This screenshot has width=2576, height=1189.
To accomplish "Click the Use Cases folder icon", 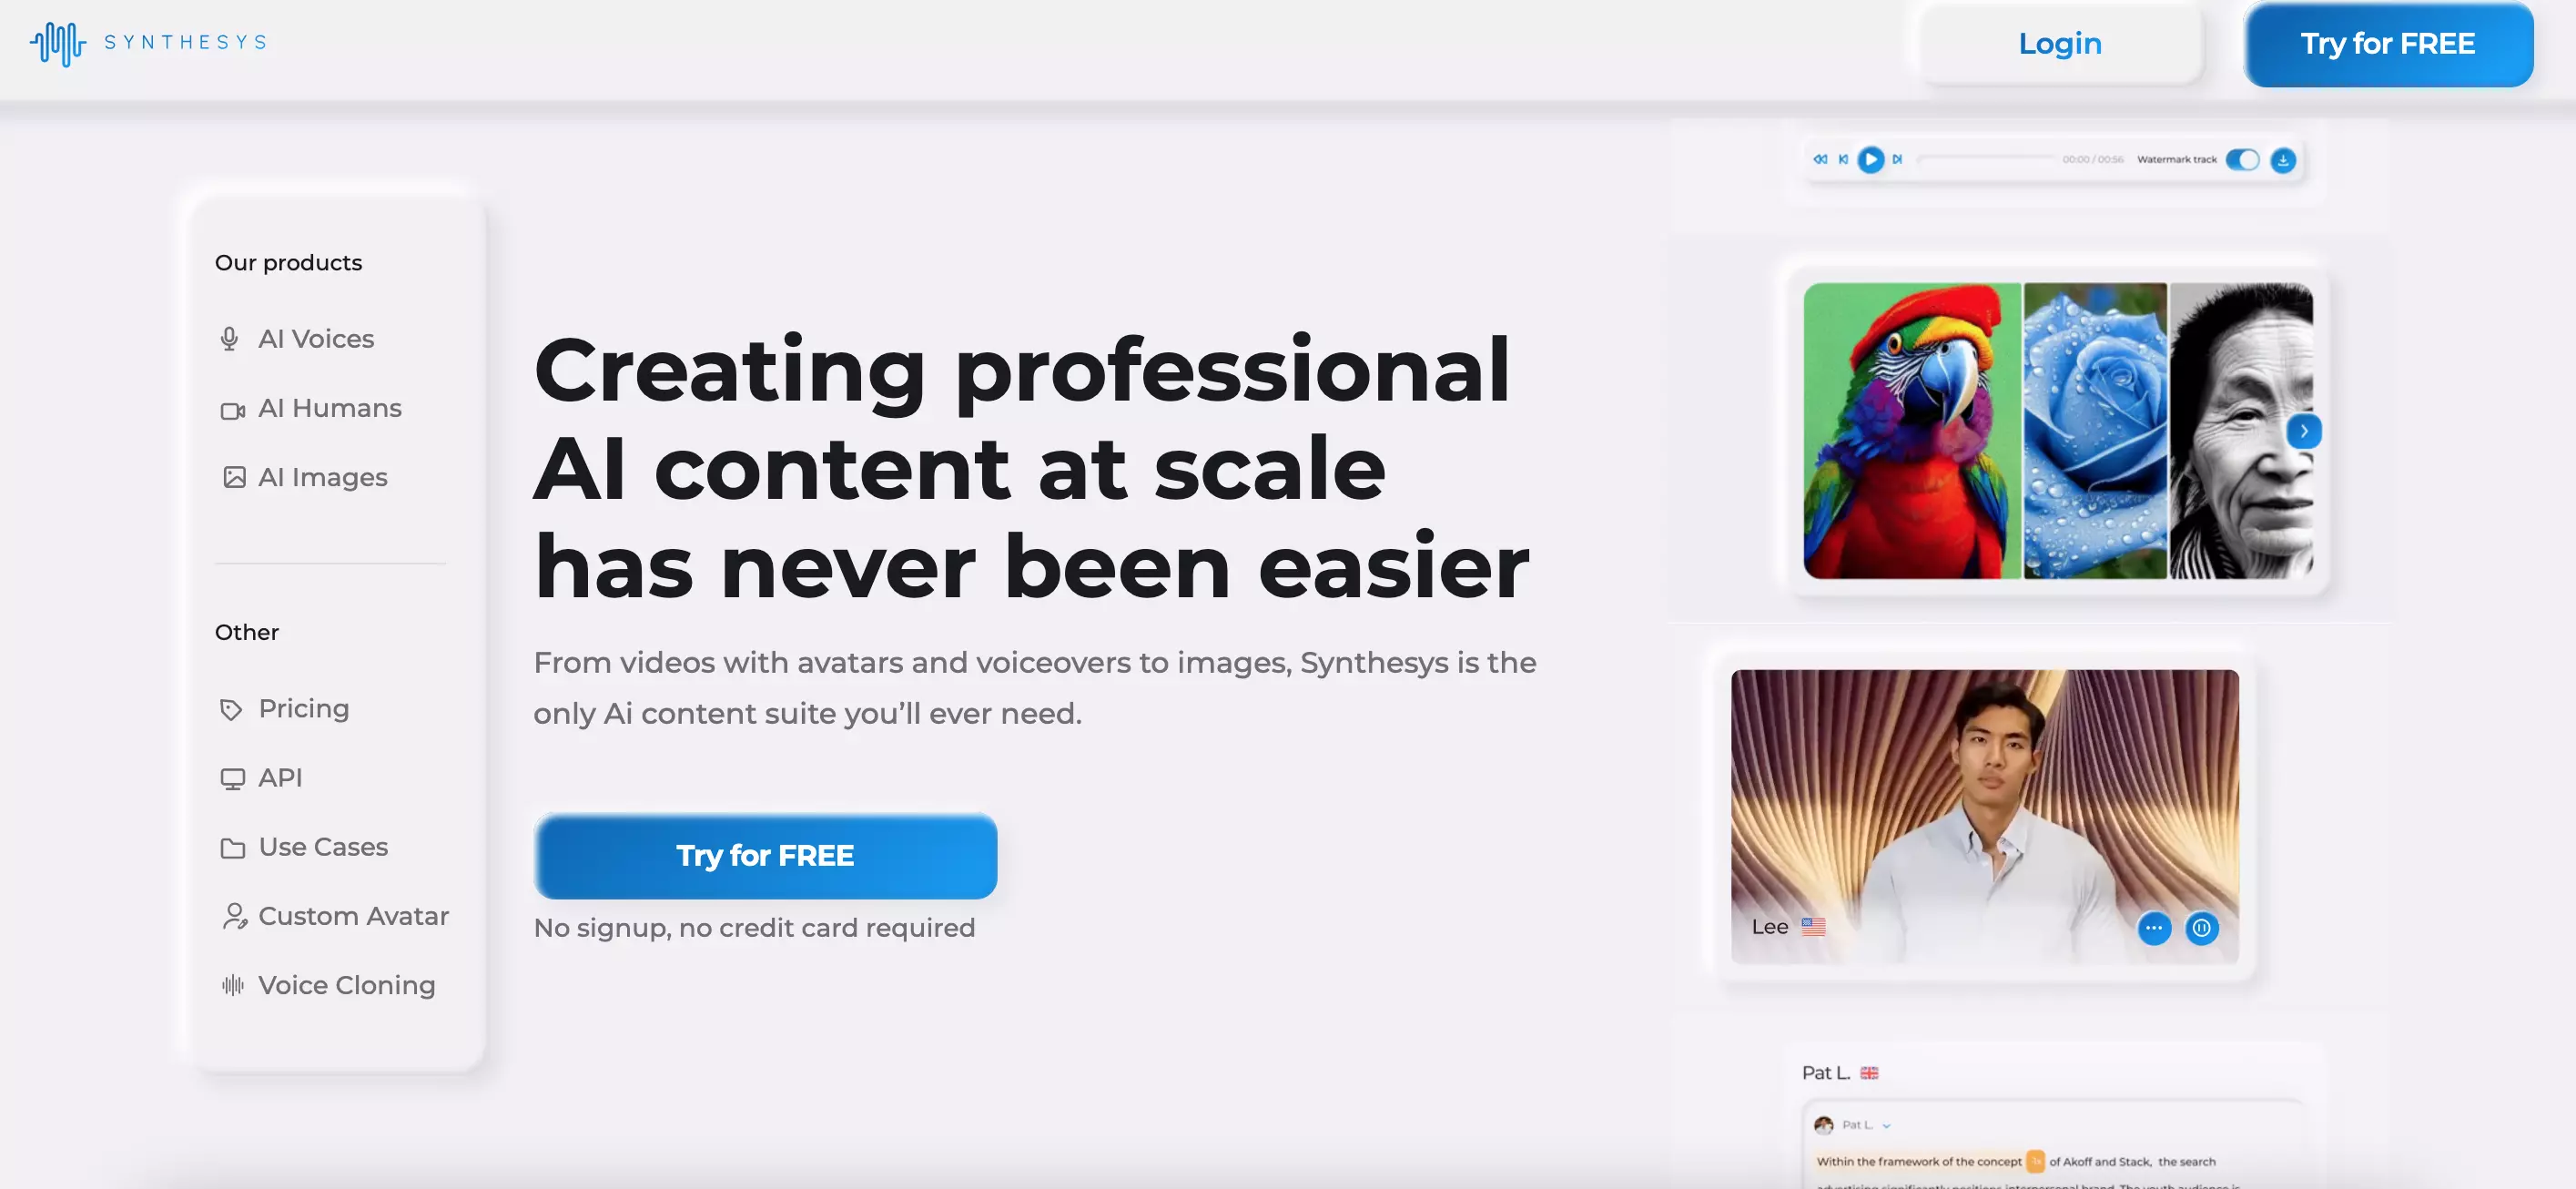I will 230,848.
